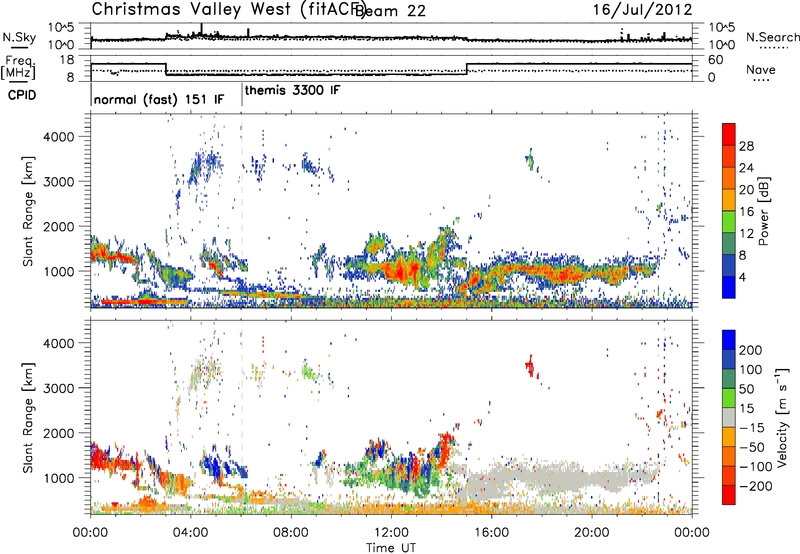Click the date '16/Jul/2012'
Viewport: 800px width, 554px height.
642,10
